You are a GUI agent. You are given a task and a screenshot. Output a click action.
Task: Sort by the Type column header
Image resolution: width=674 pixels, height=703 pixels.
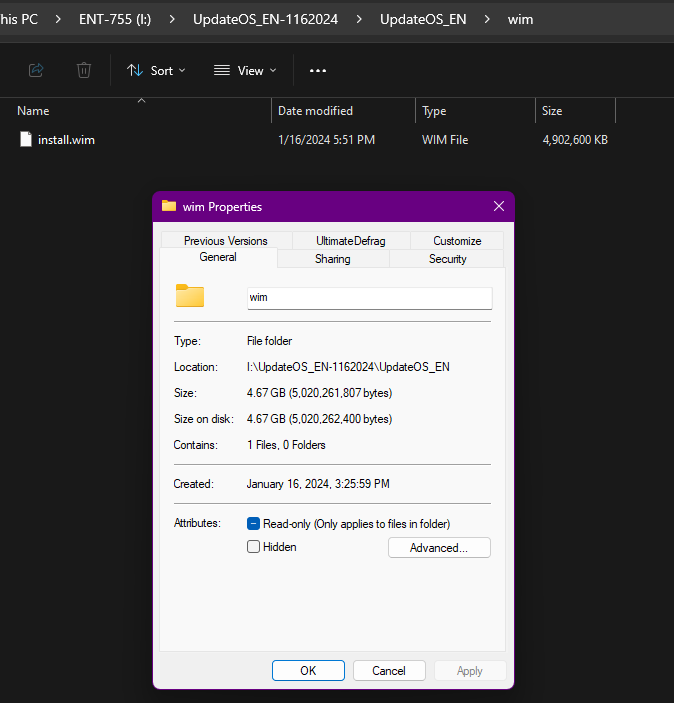click(434, 111)
